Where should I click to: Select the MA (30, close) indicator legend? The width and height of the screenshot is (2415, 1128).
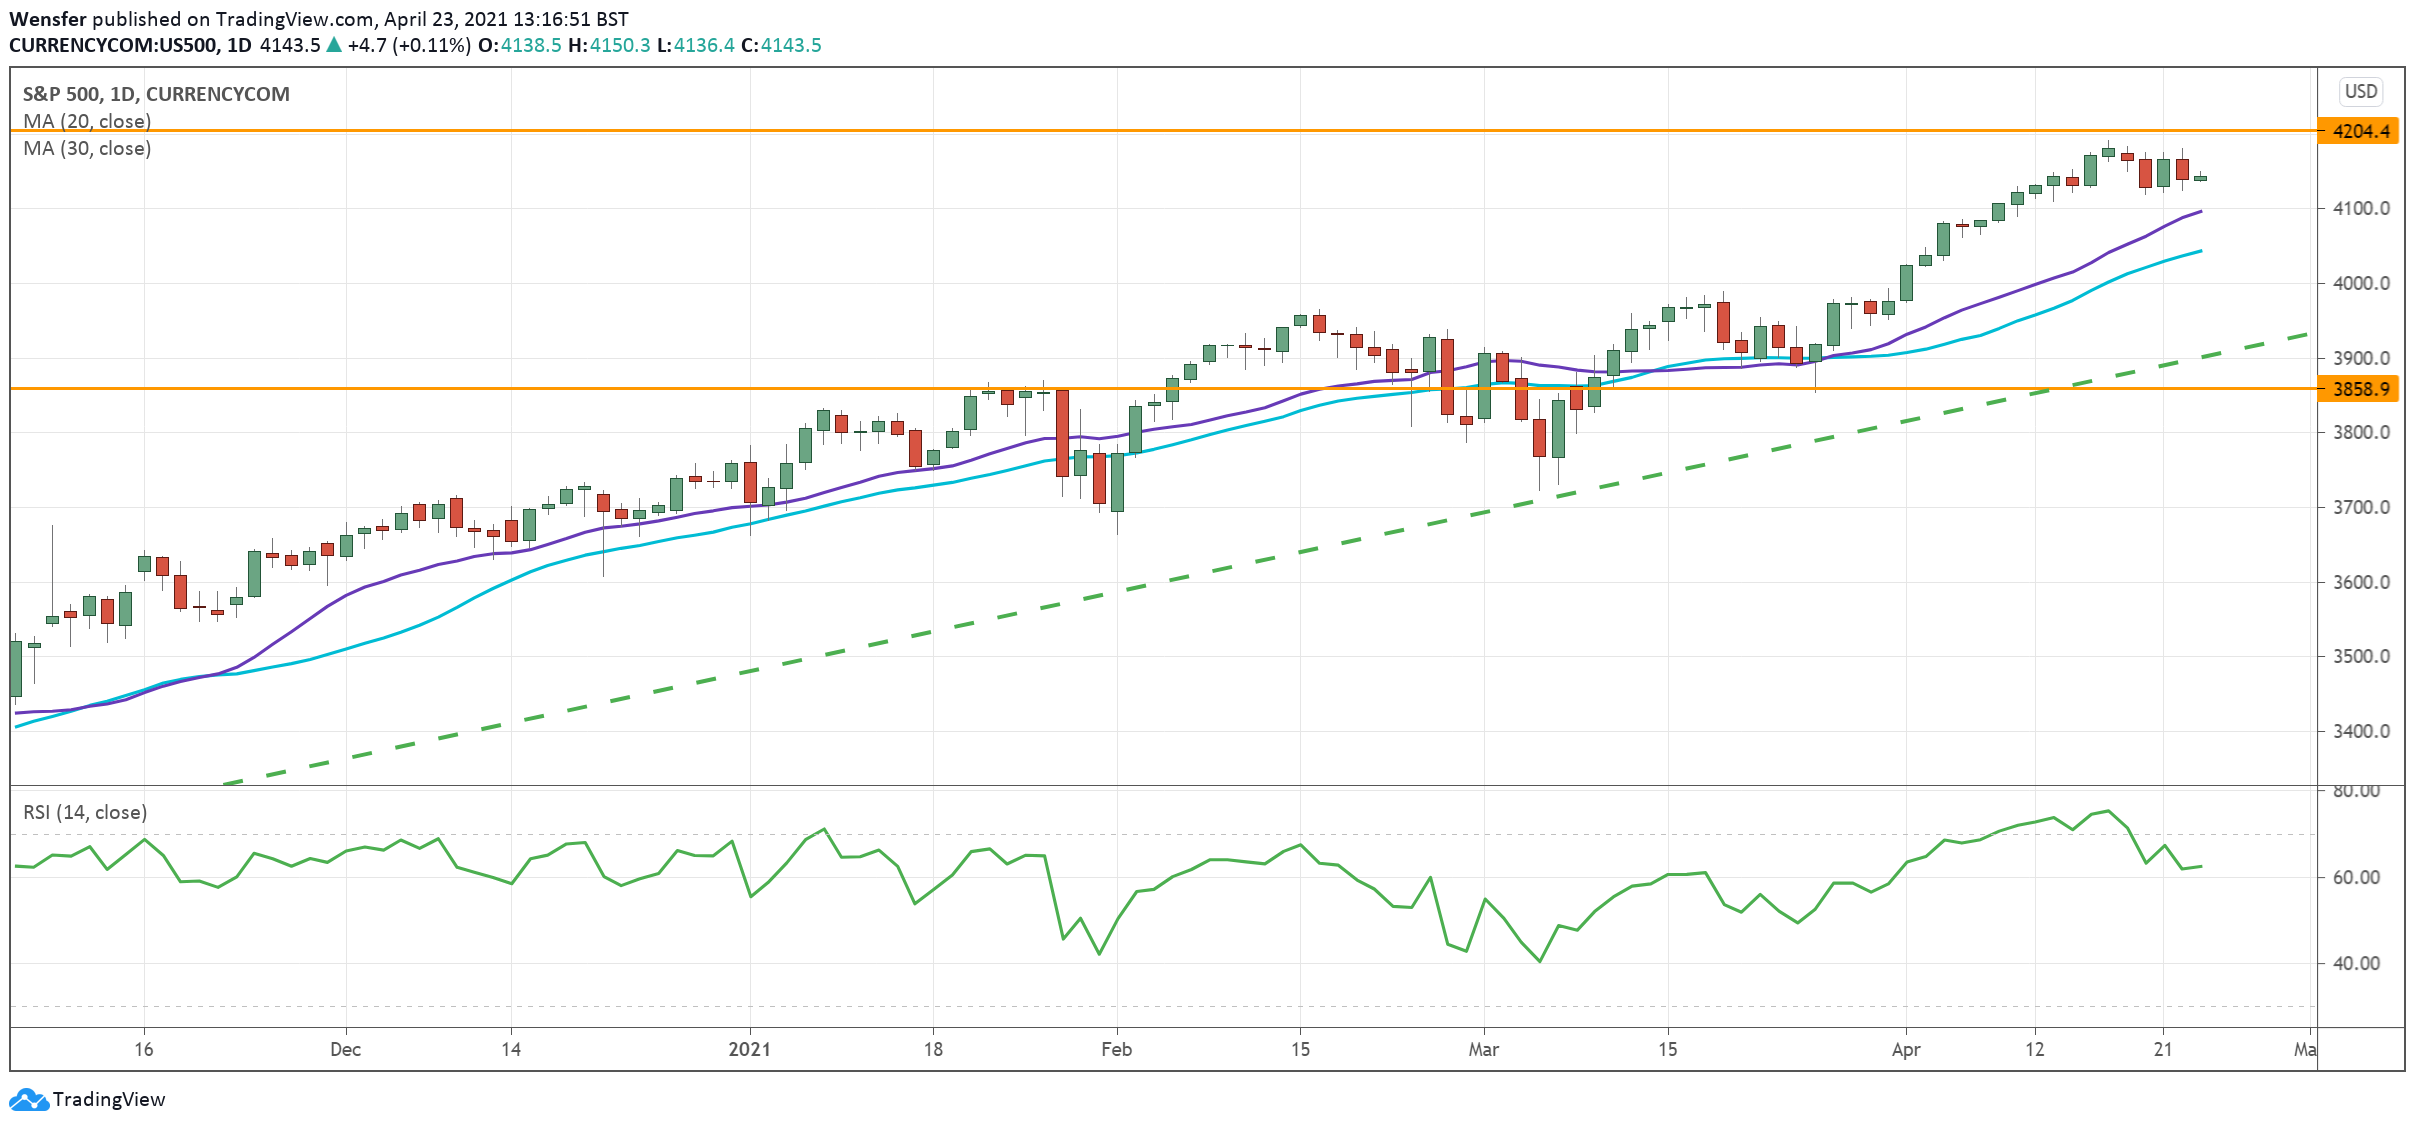87,148
